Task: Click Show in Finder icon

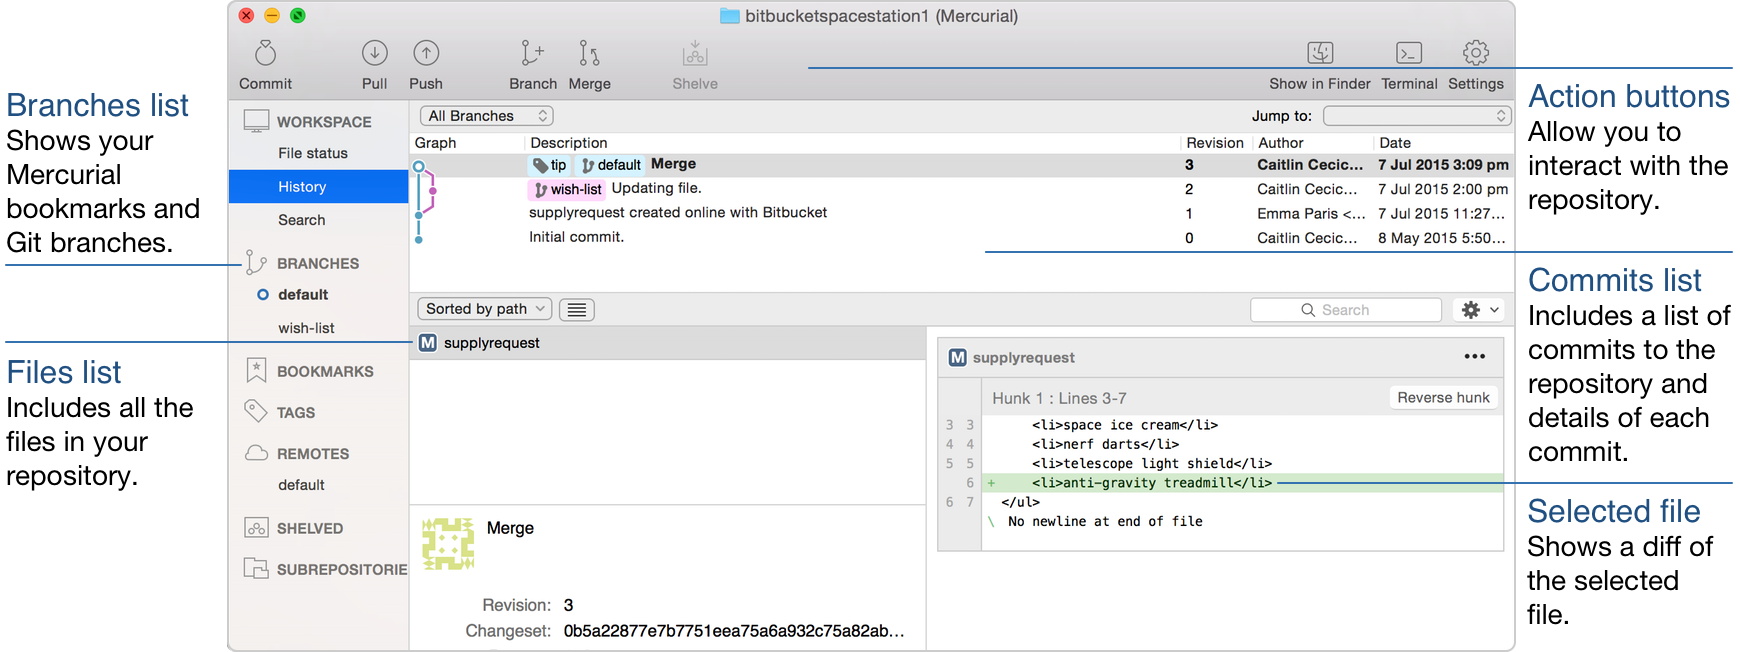Action: (1320, 53)
